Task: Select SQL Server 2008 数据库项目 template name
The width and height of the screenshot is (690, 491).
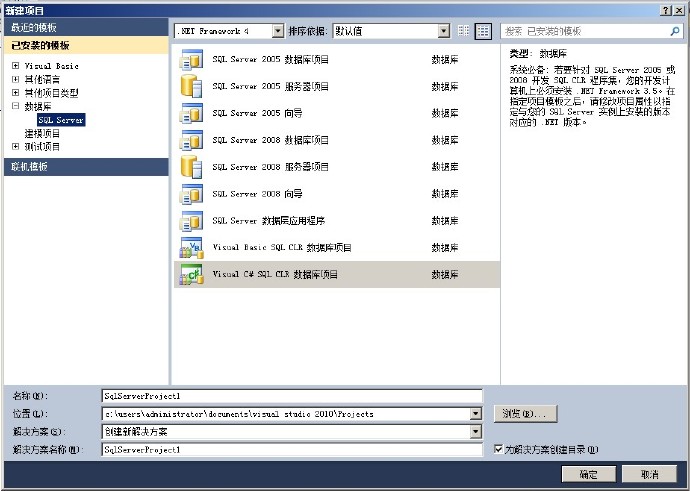Action: [271, 140]
